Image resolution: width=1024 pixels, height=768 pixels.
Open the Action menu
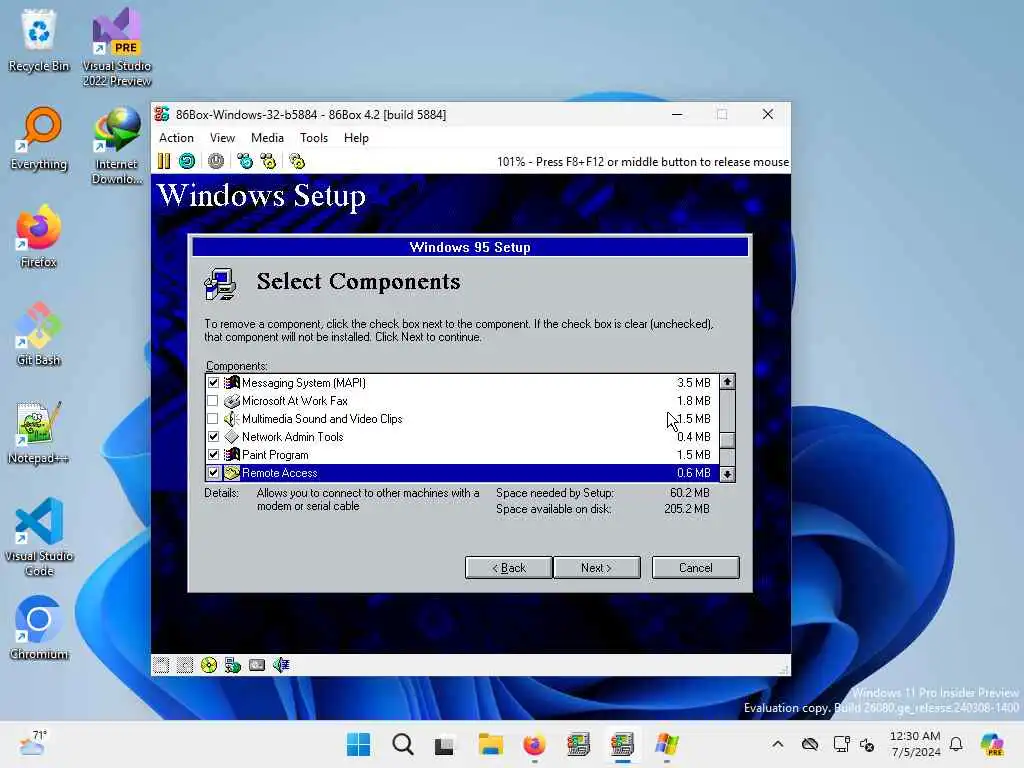tap(176, 138)
